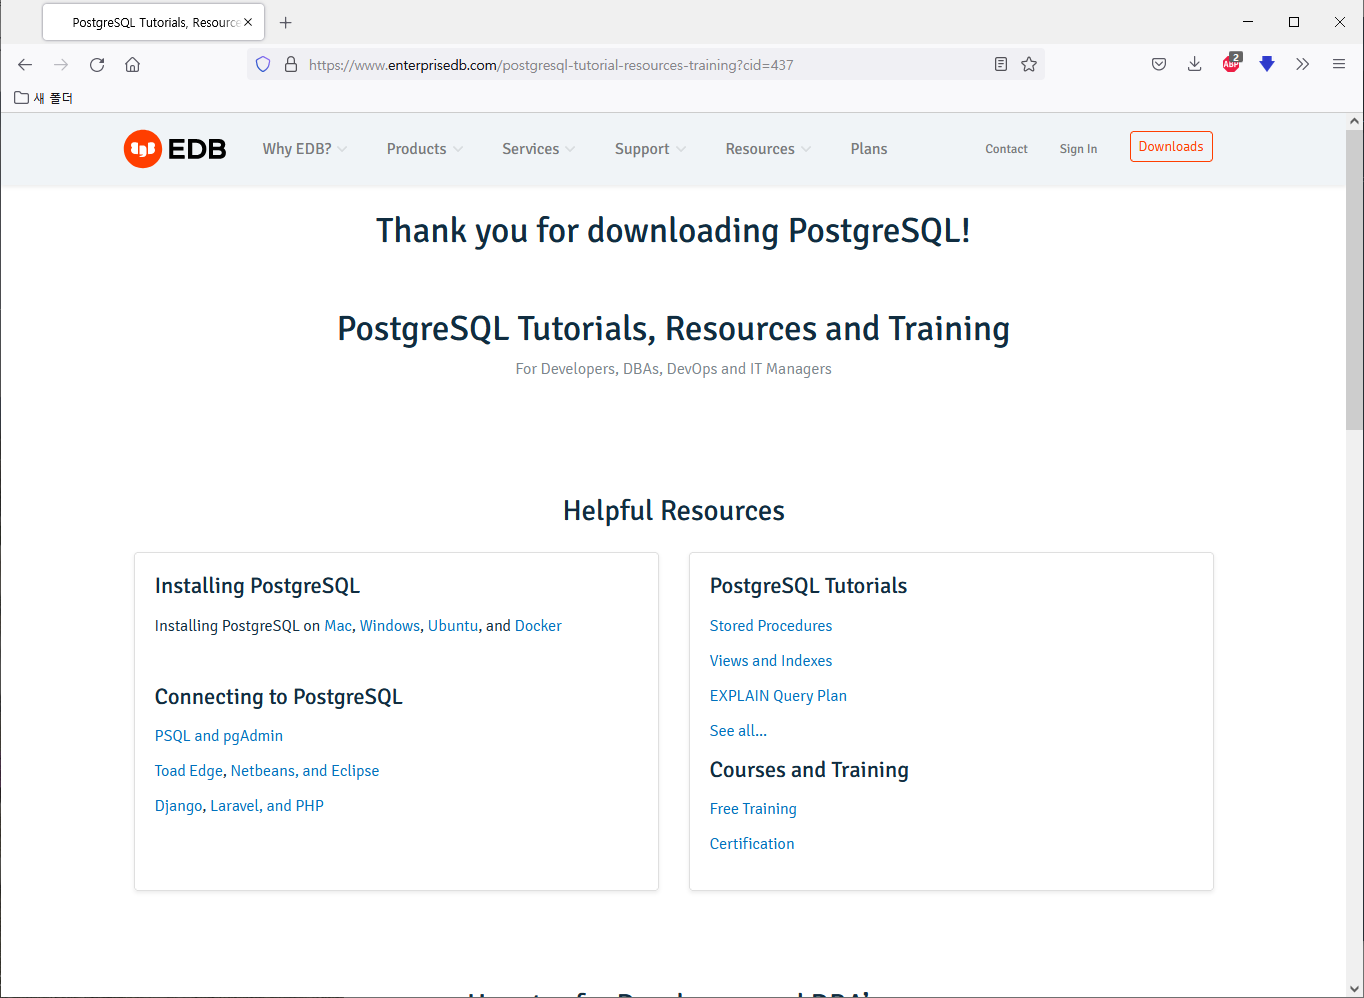
Task: Go back to the previous page
Action: [25, 65]
